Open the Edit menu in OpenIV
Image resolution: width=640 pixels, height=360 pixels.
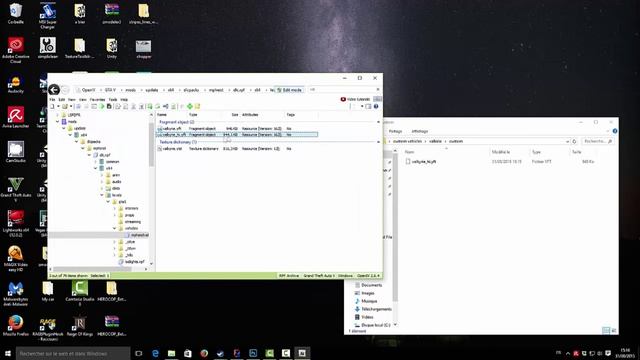tap(62, 100)
